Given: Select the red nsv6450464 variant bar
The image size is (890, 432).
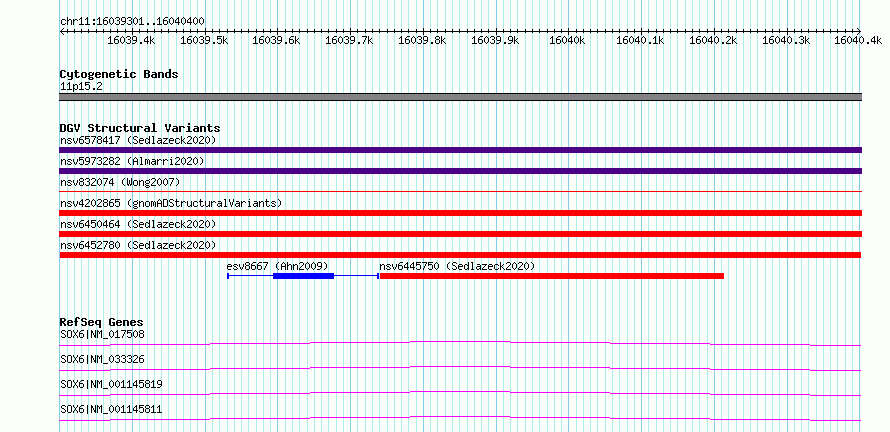Looking at the screenshot, I should point(460,234).
